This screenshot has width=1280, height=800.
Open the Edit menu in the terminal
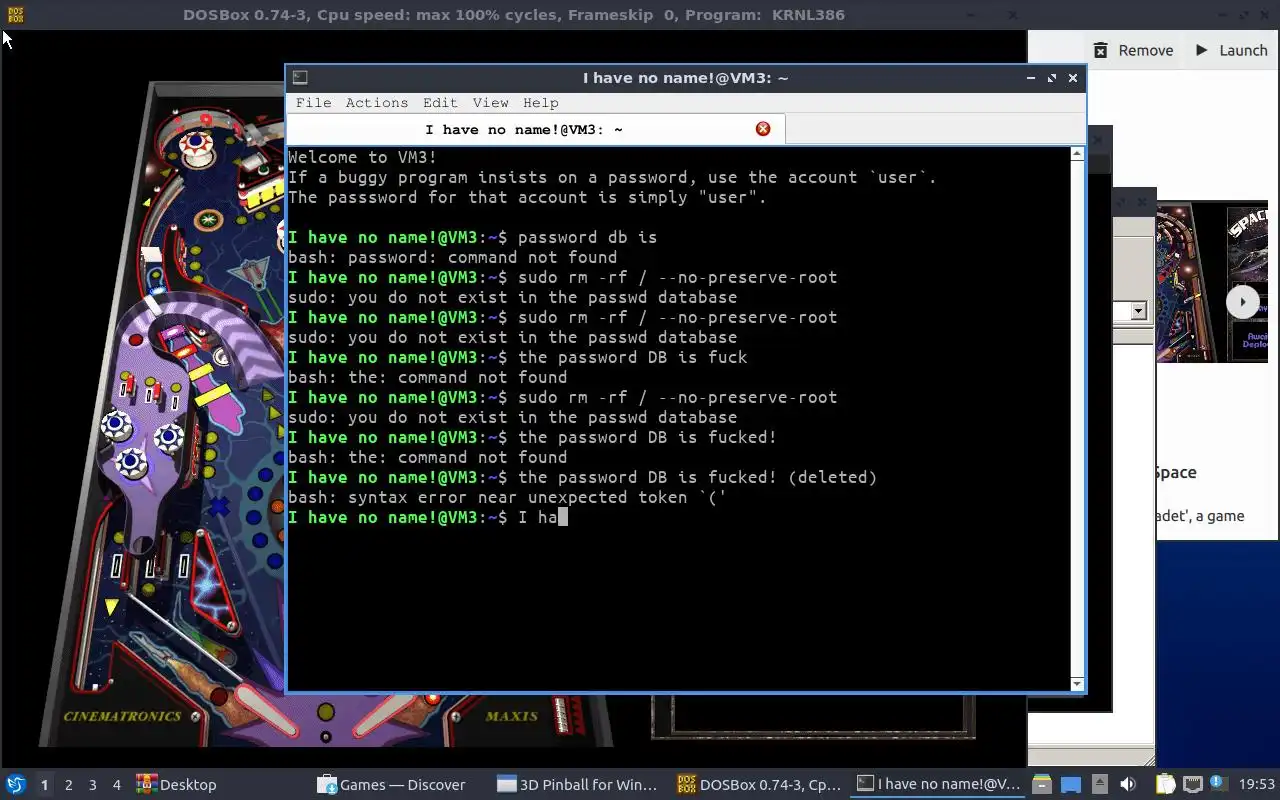click(440, 103)
